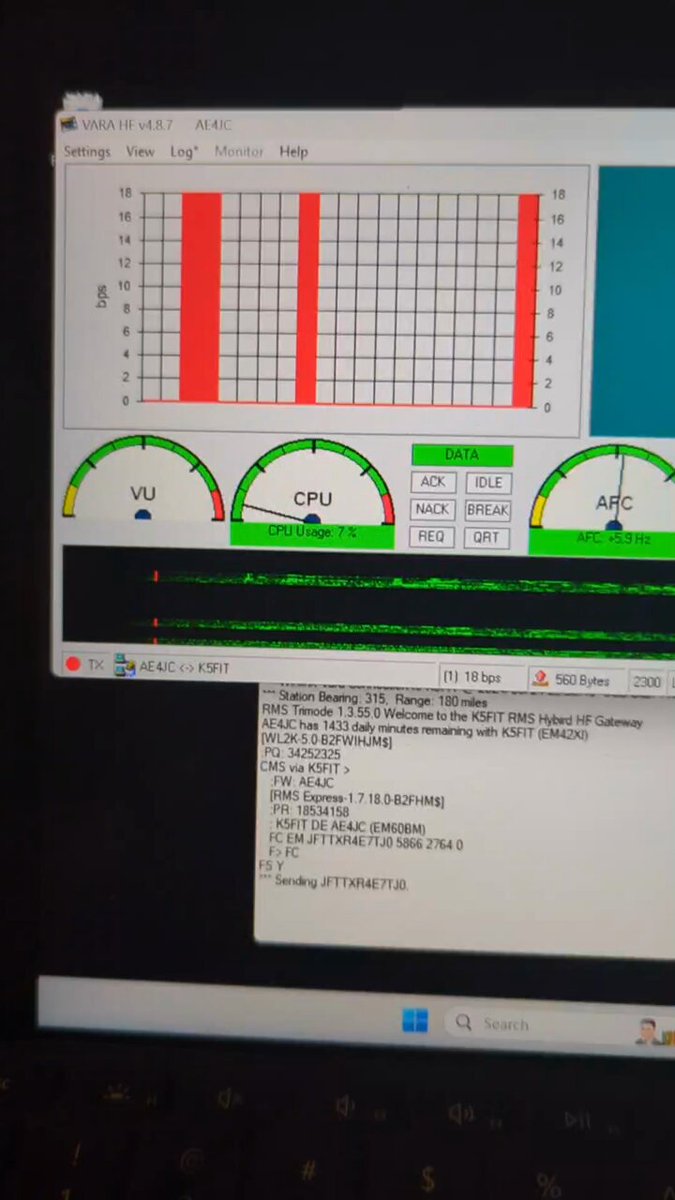Open the Log* menu
Viewport: 675px width, 1200px height.
184,152
